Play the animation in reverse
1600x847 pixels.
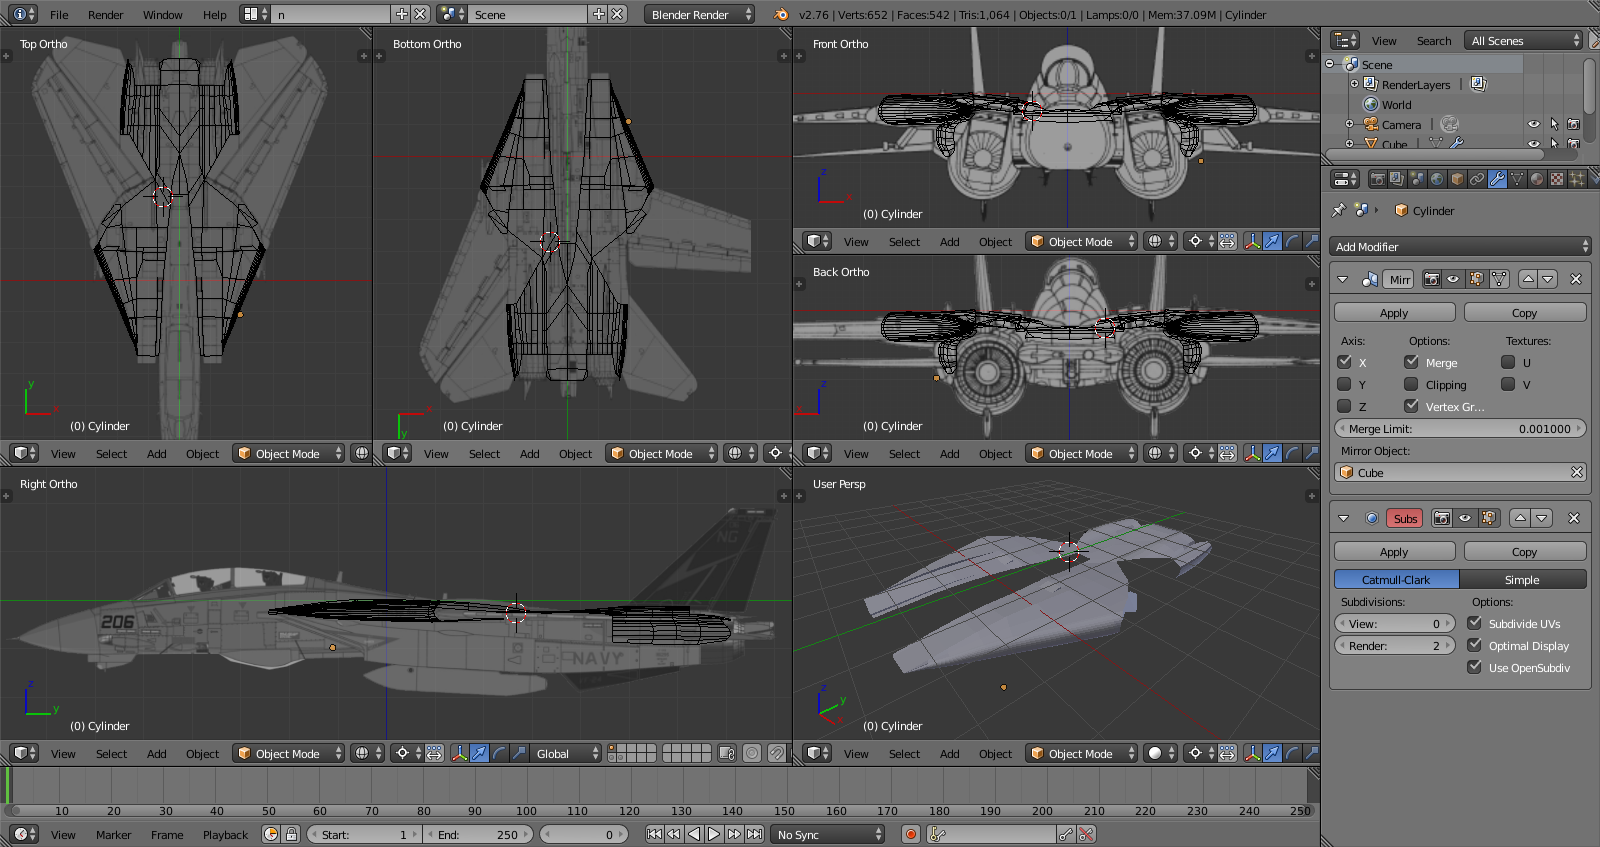(x=694, y=834)
